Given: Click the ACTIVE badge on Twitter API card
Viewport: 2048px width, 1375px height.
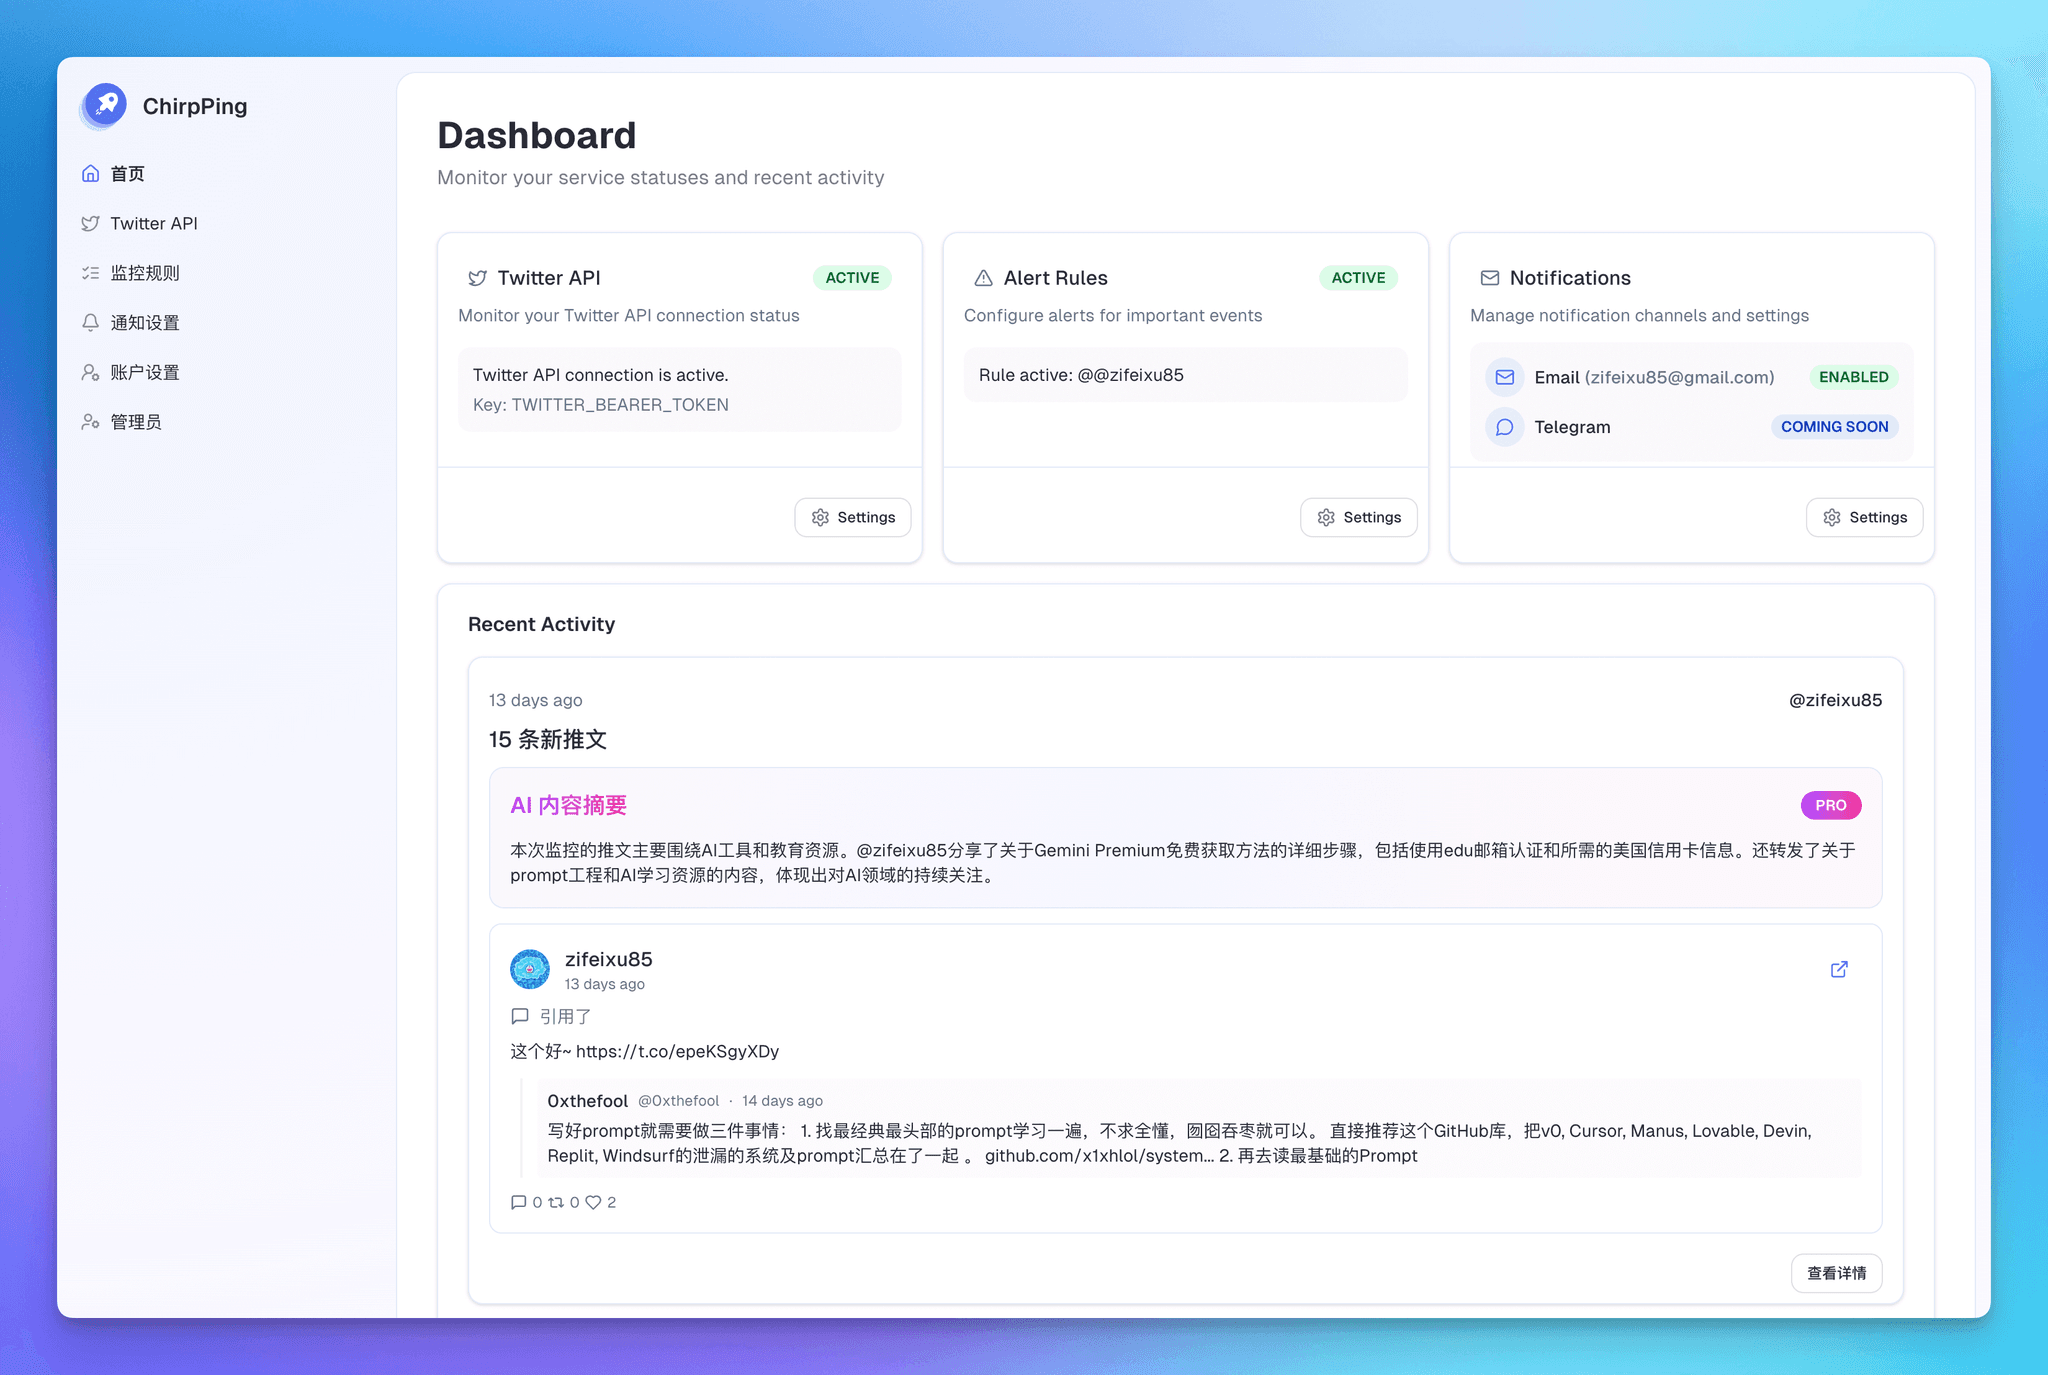Looking at the screenshot, I should 851,278.
